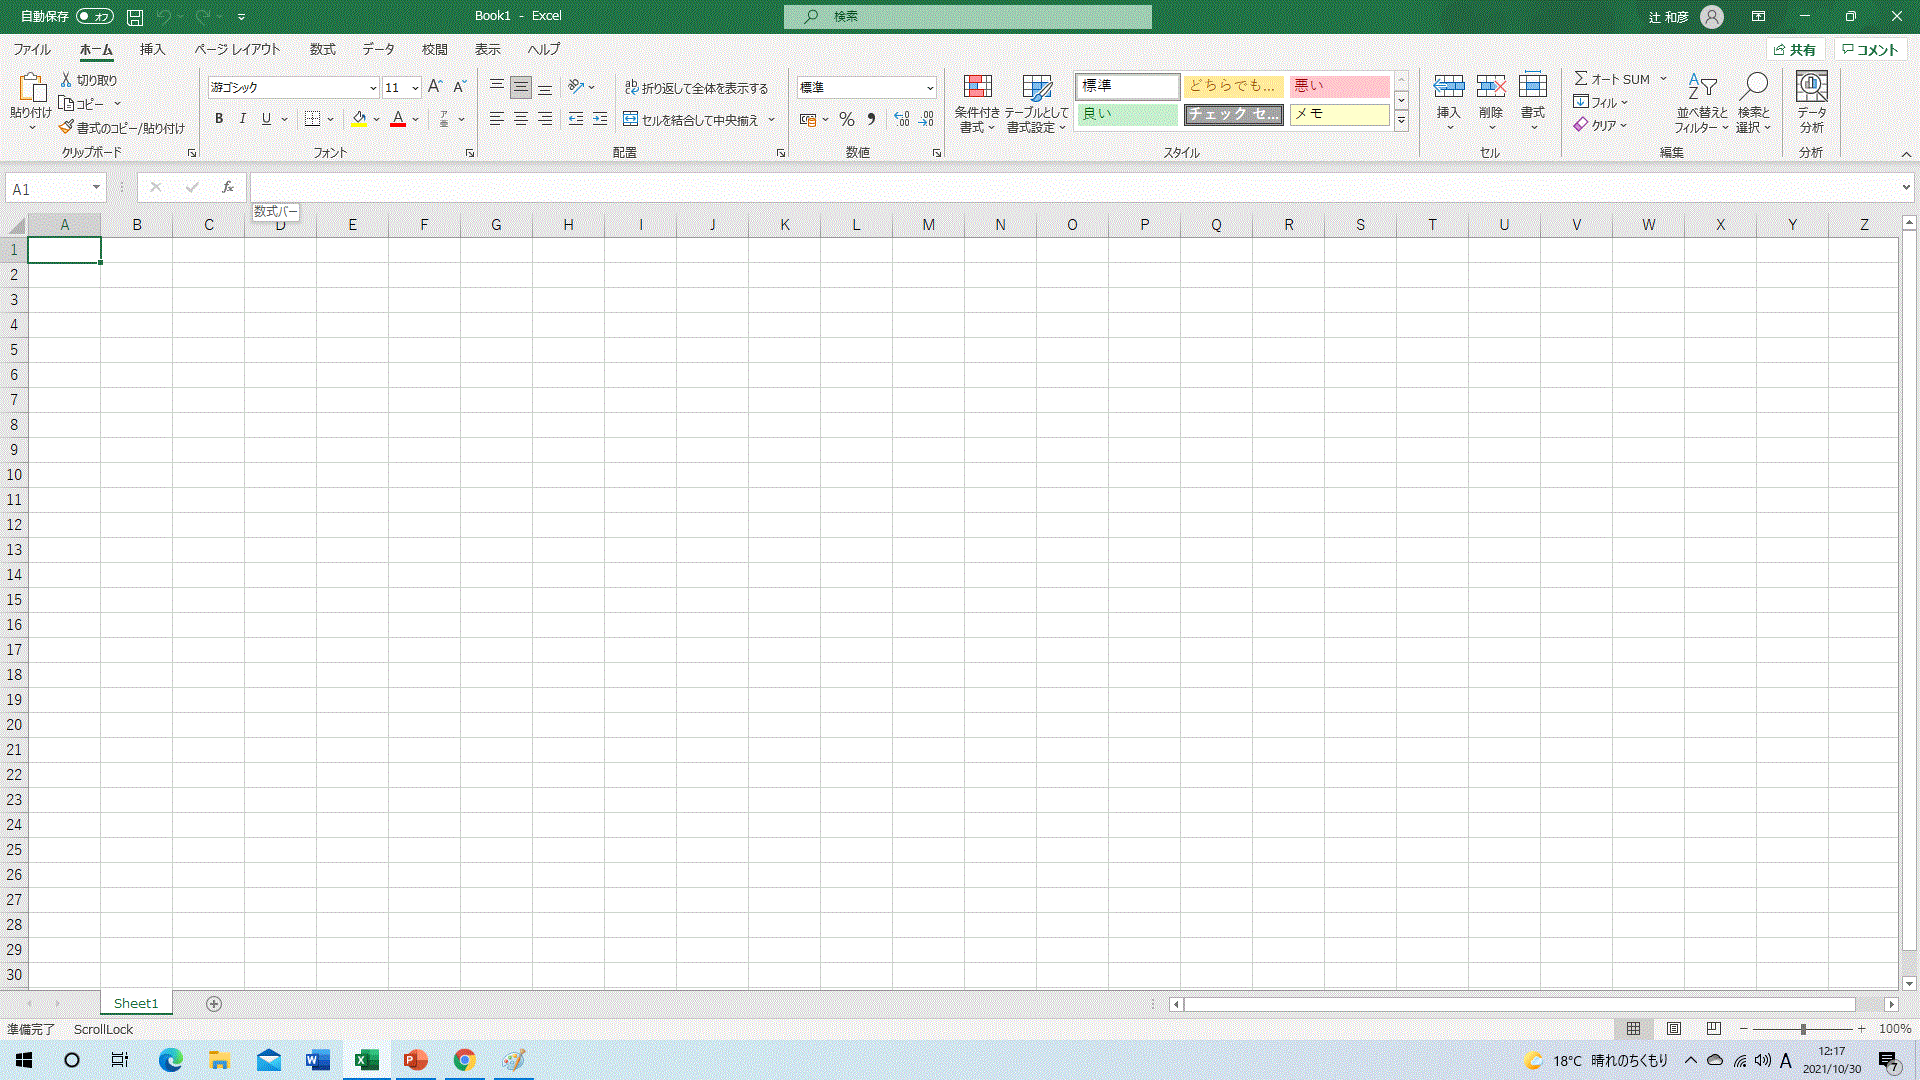
Task: Click the Paste (貼り付け) icon
Action: (x=31, y=88)
